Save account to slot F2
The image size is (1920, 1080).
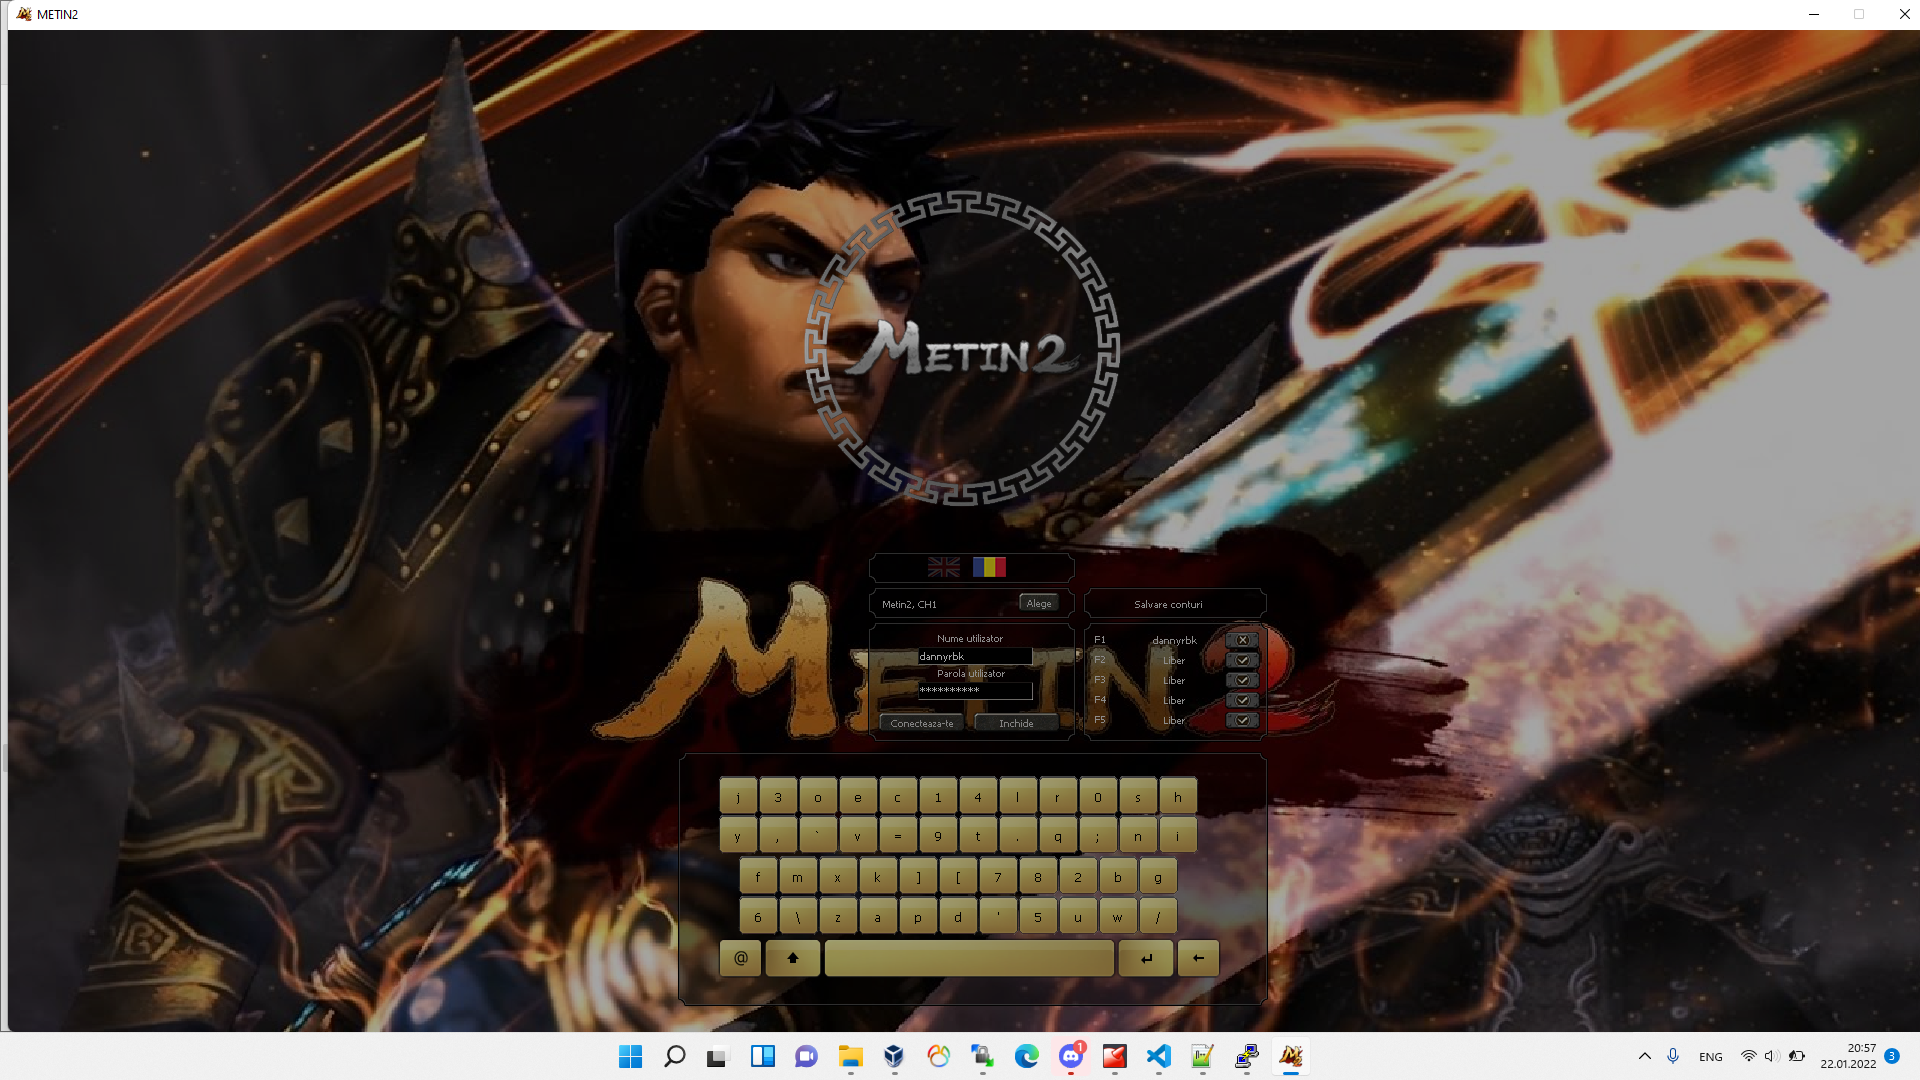(x=1242, y=660)
